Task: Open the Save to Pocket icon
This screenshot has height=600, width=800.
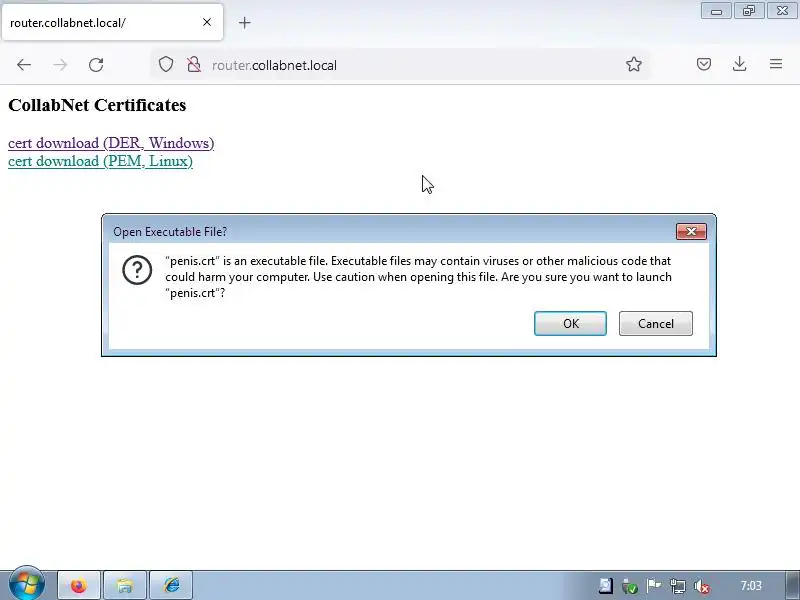Action: (x=704, y=64)
